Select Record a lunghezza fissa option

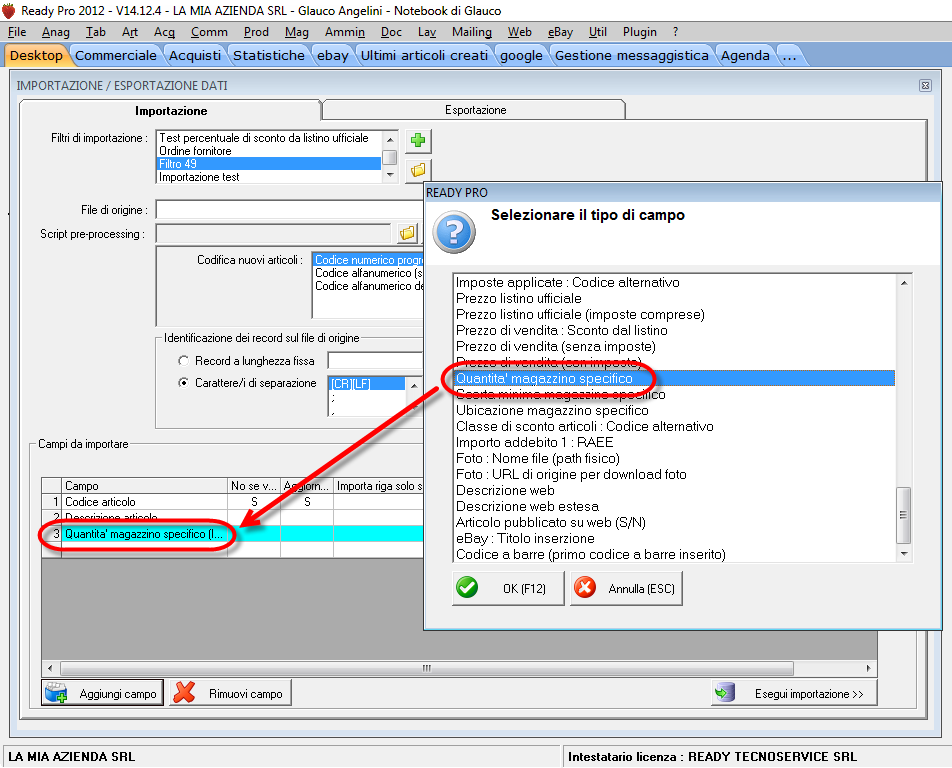click(183, 361)
